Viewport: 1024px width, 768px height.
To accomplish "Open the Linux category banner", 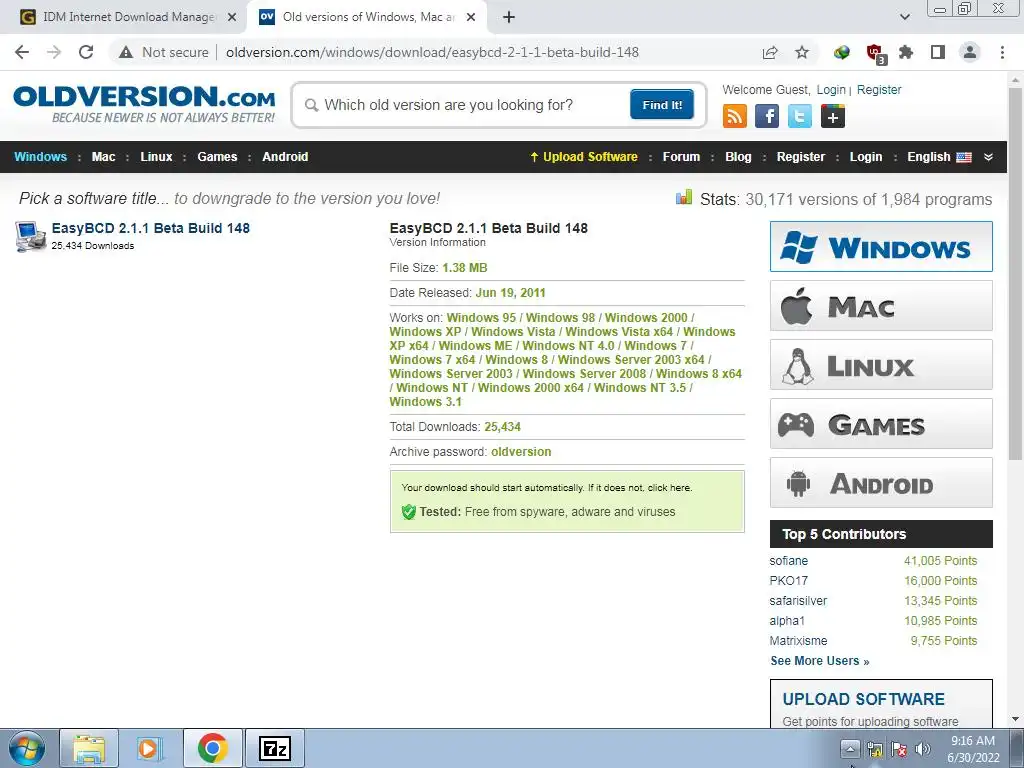I will (881, 364).
